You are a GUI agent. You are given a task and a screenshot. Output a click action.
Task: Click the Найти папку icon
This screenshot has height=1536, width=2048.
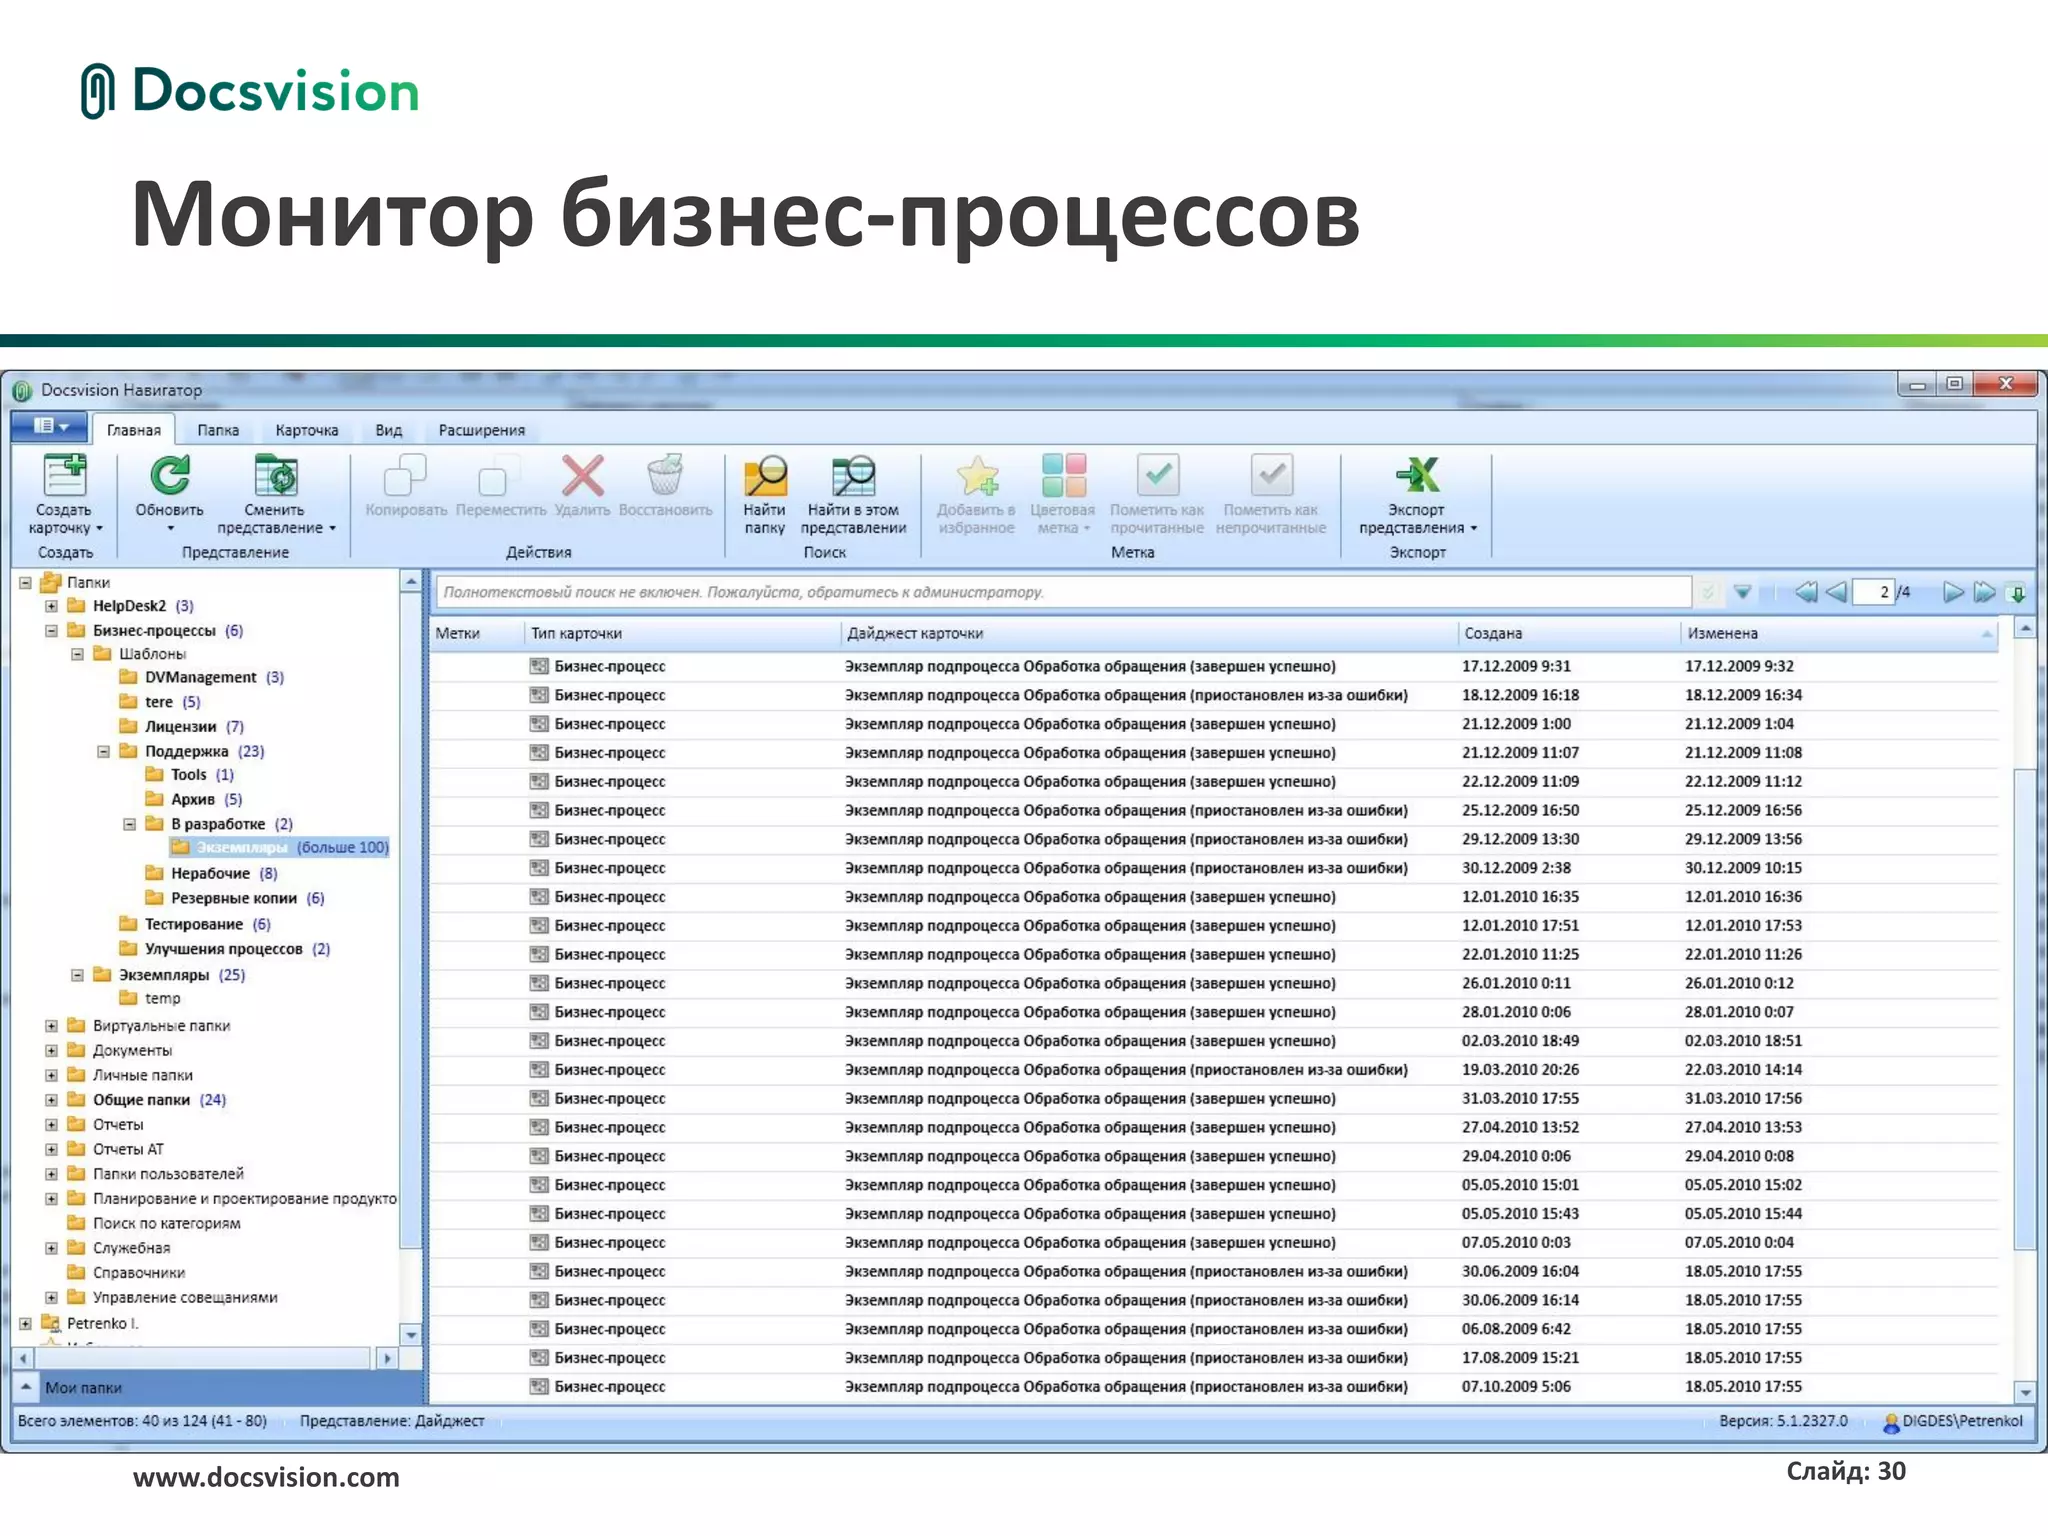click(765, 476)
